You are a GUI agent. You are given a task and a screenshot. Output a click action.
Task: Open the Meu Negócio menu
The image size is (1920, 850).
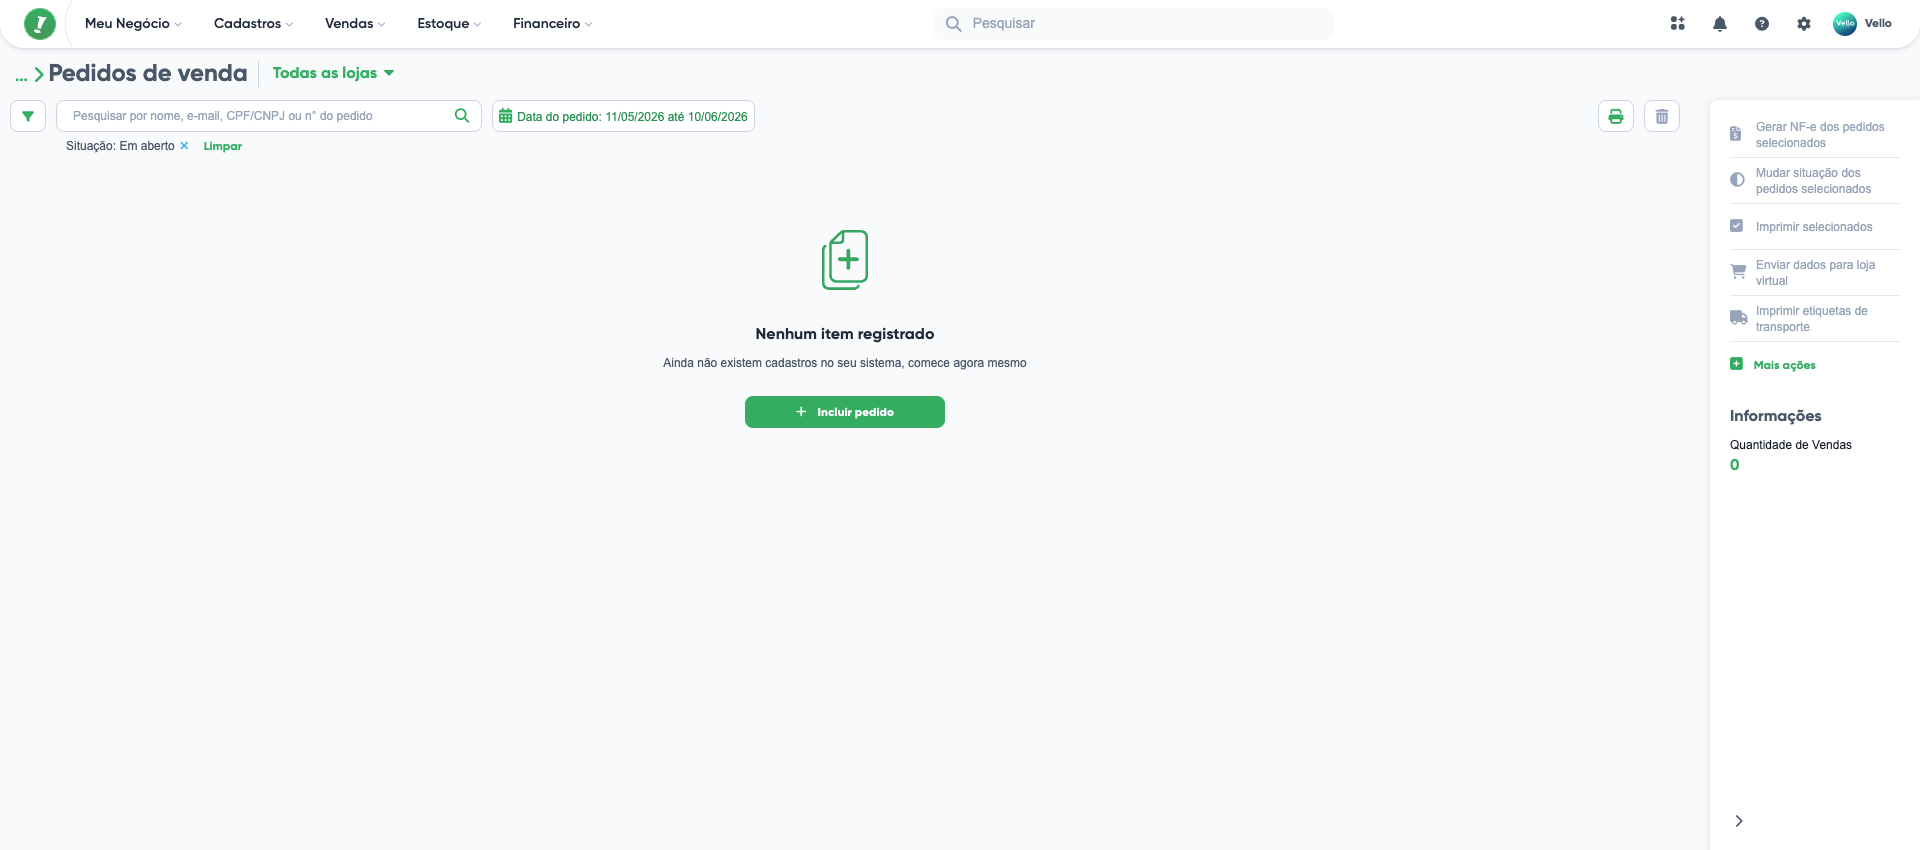coord(133,23)
